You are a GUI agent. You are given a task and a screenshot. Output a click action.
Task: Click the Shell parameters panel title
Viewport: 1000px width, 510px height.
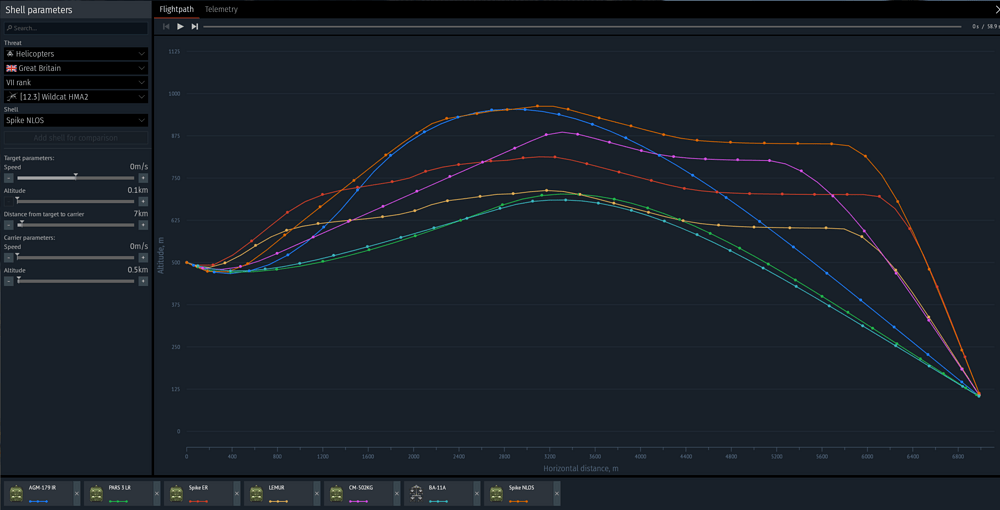39,10
